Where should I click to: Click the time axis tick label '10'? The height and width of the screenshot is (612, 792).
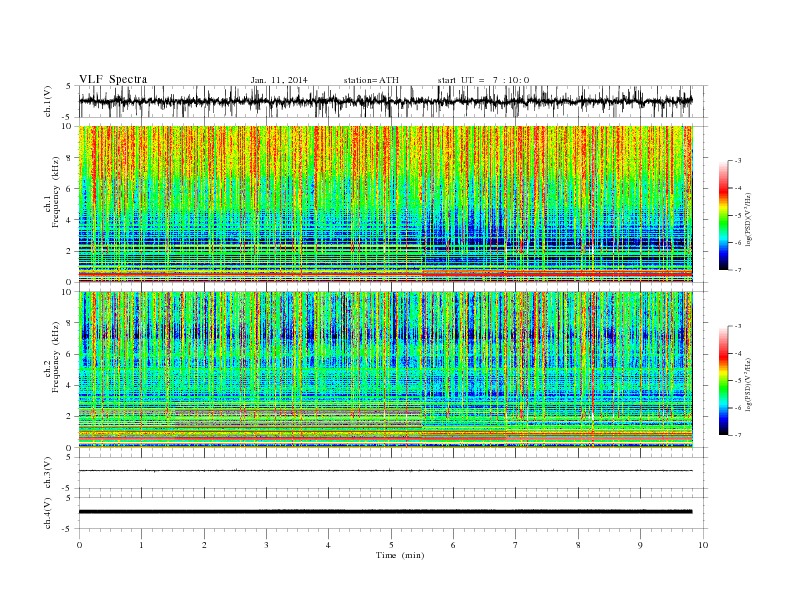[x=703, y=545]
